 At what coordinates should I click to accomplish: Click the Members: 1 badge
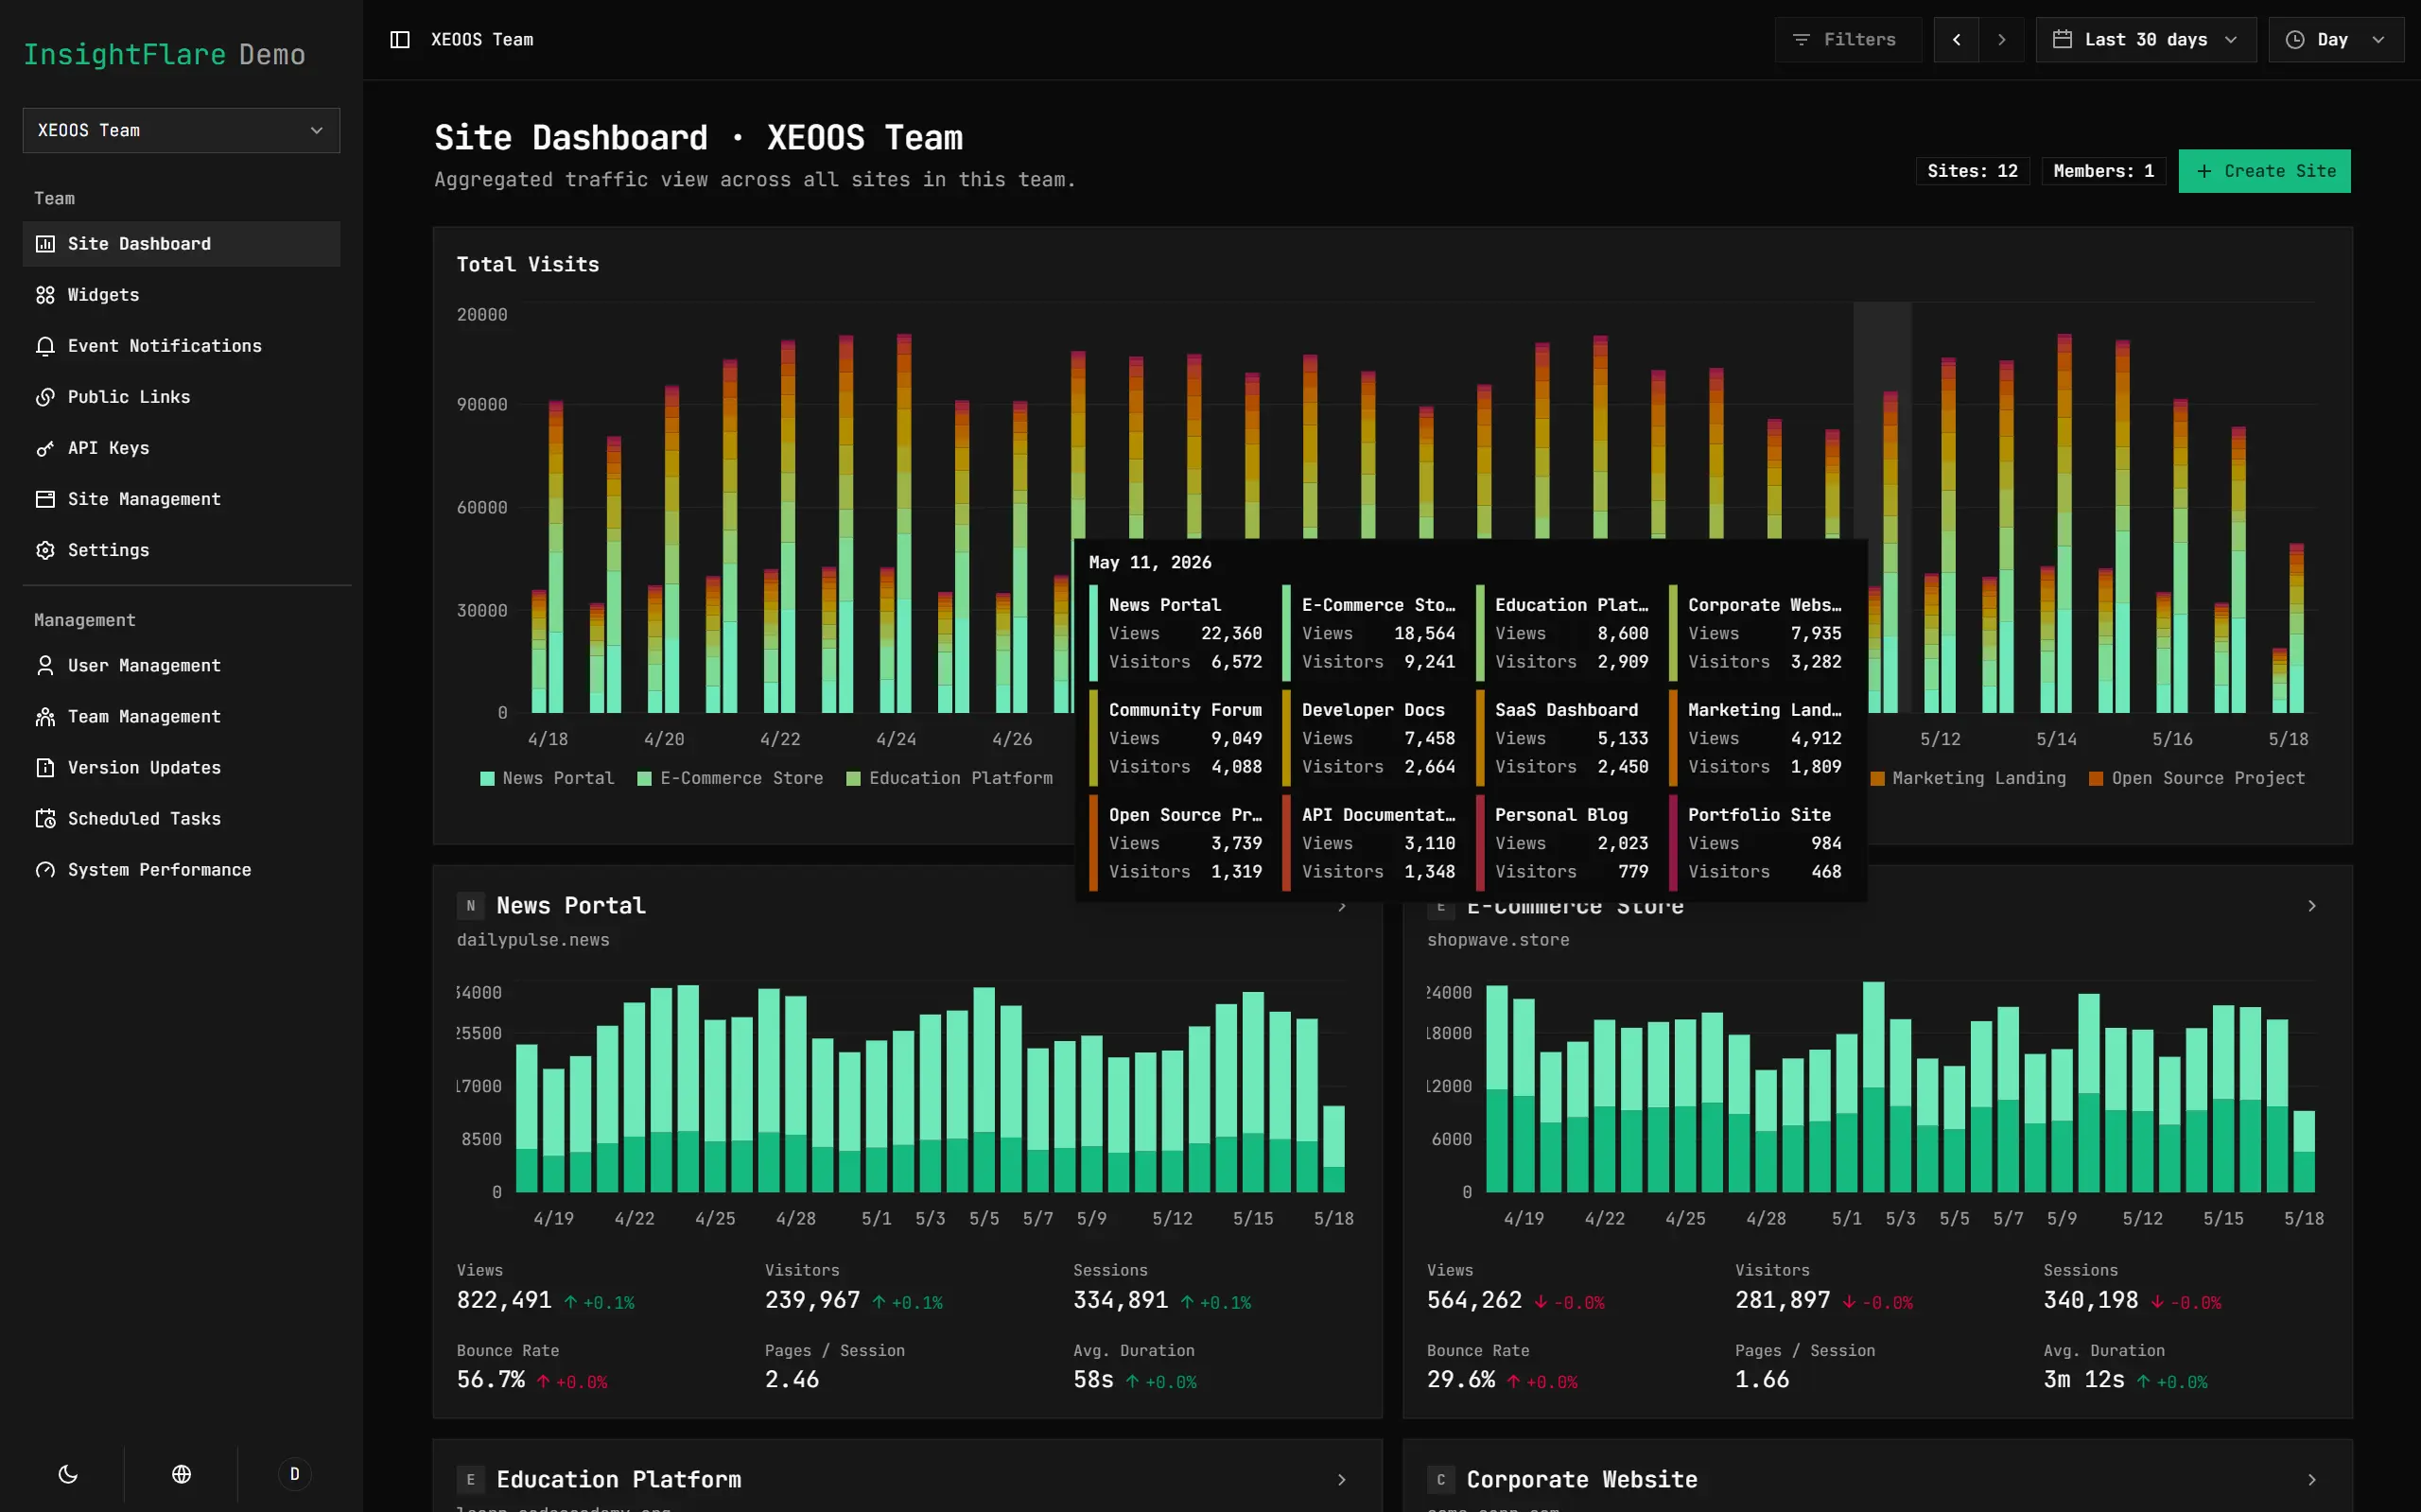tap(2103, 171)
